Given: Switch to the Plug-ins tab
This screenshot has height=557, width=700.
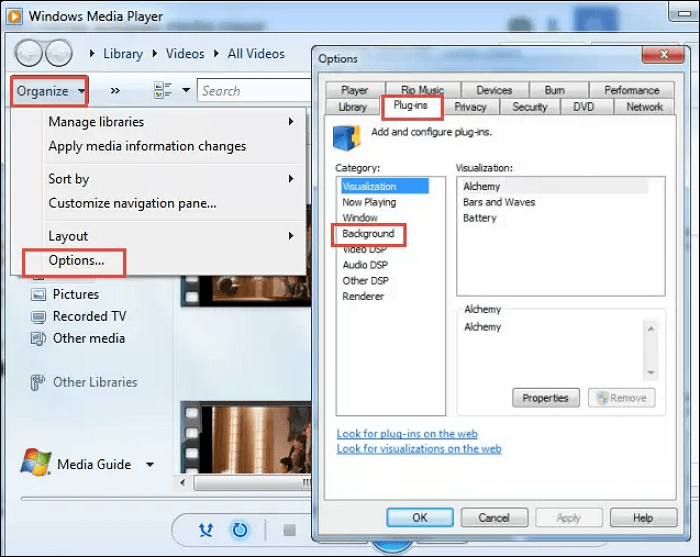Looking at the screenshot, I should coord(411,106).
